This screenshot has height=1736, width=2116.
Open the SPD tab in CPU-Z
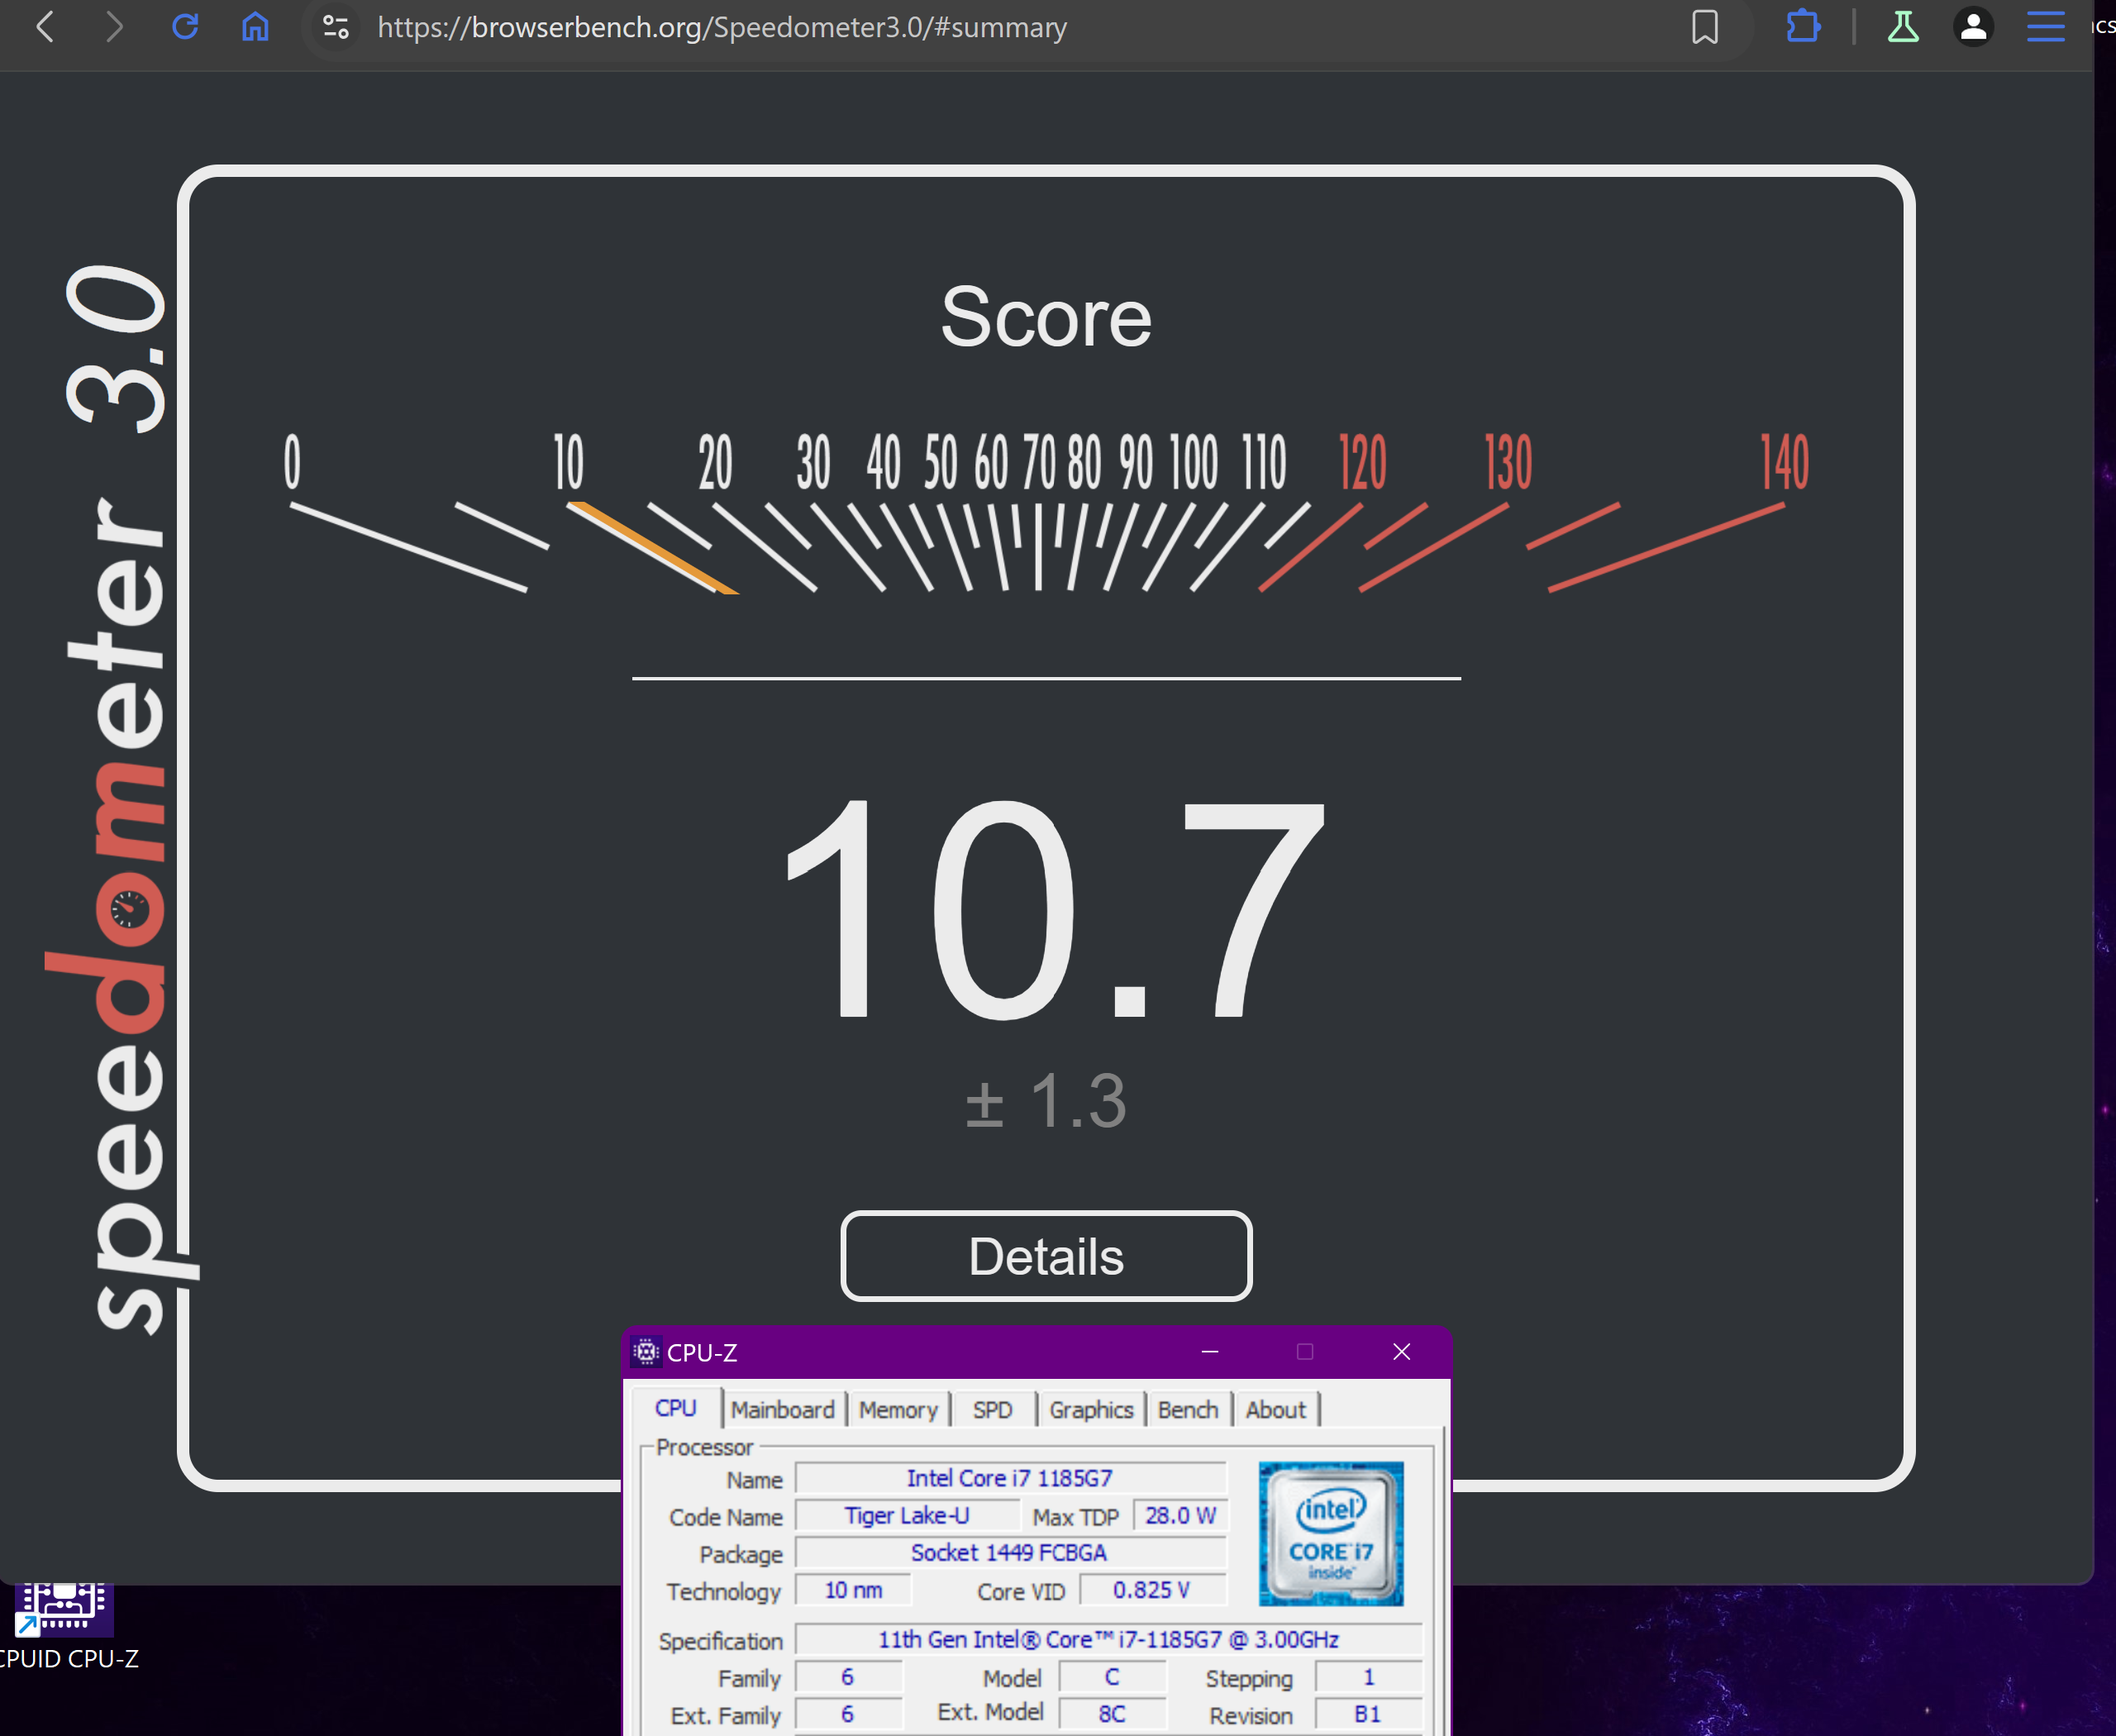pyautogui.click(x=992, y=1410)
